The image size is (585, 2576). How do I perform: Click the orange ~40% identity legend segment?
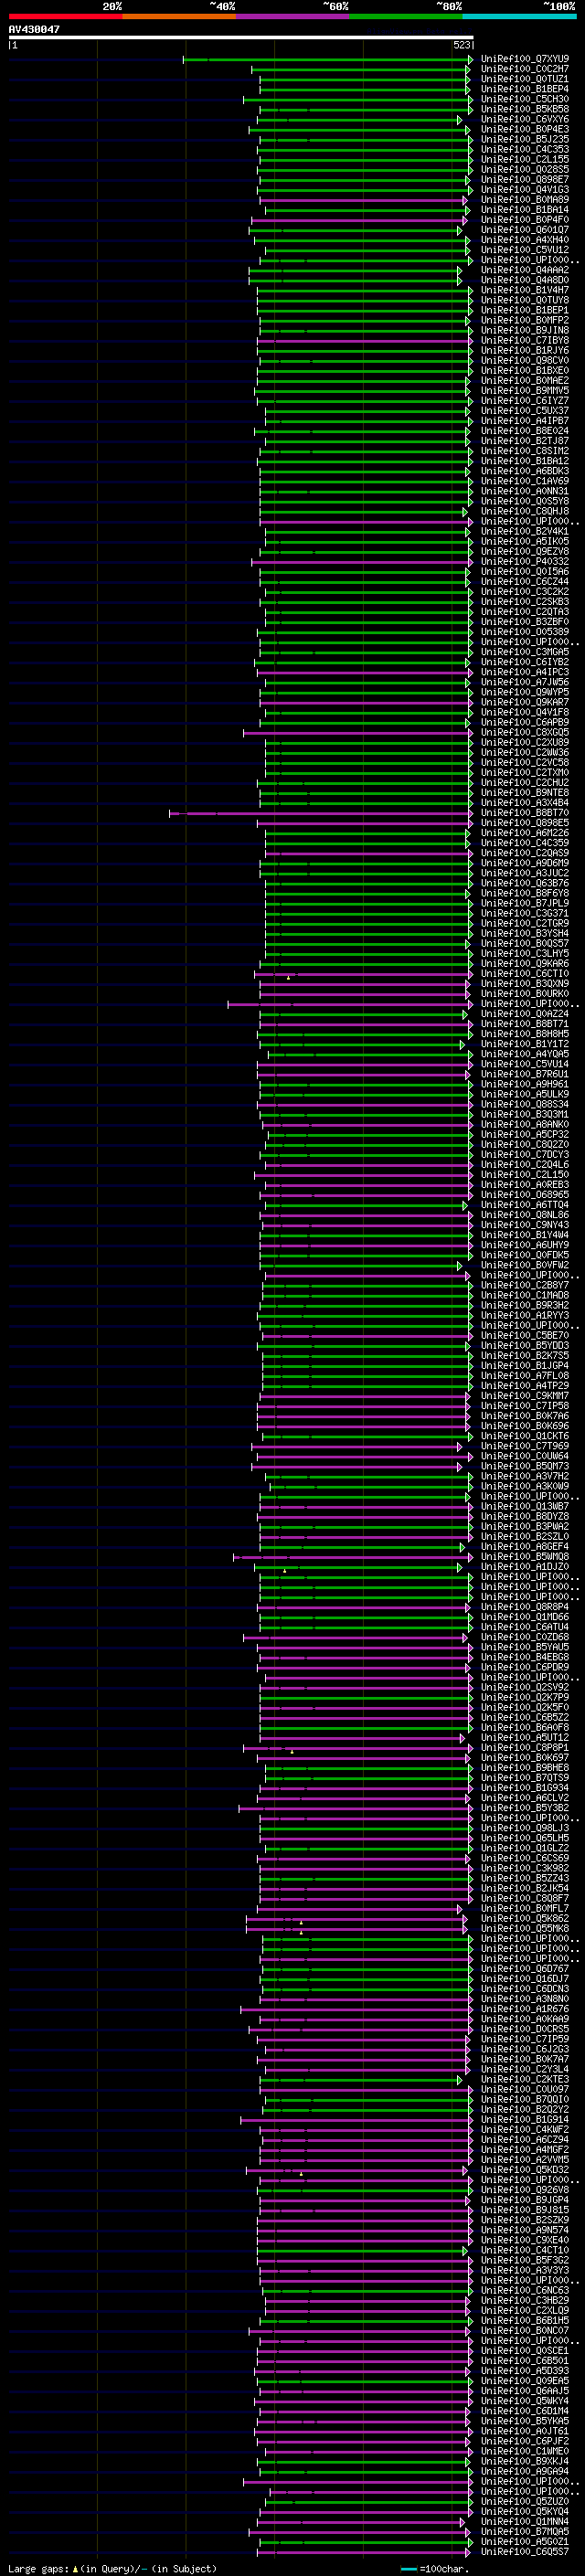pos(179,16)
